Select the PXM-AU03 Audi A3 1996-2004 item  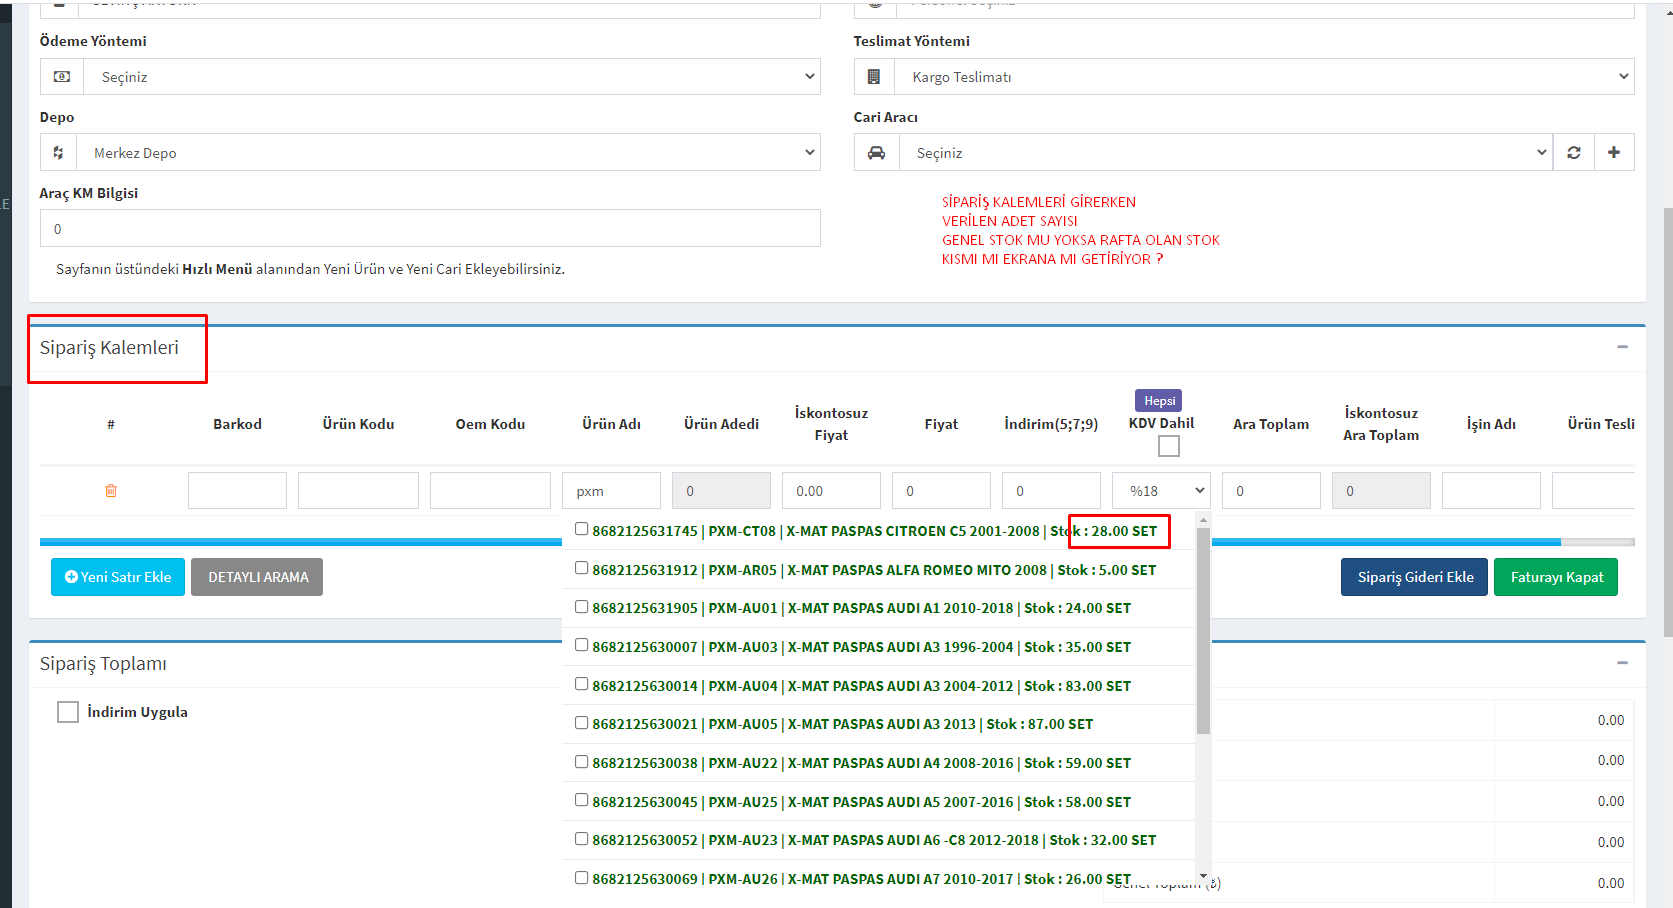pyautogui.click(x=581, y=645)
